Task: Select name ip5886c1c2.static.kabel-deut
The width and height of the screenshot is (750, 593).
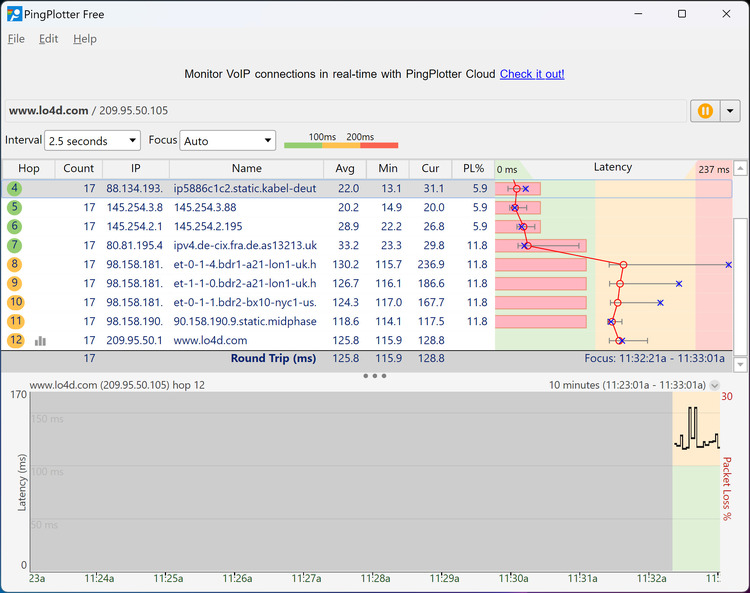Action: (x=245, y=188)
